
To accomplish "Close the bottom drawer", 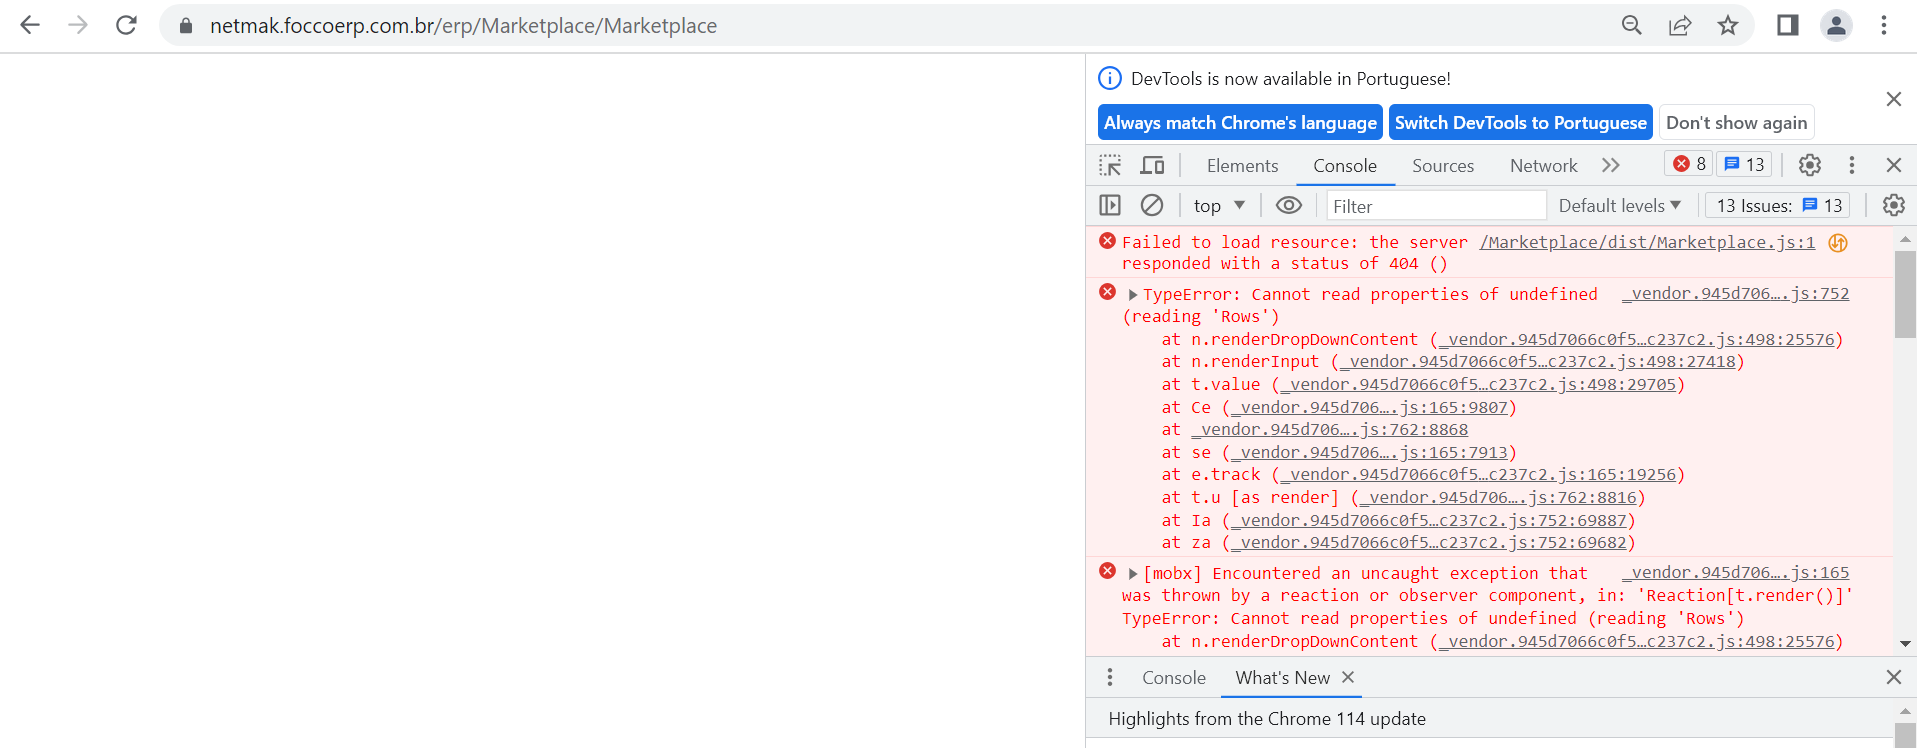I will point(1894,677).
